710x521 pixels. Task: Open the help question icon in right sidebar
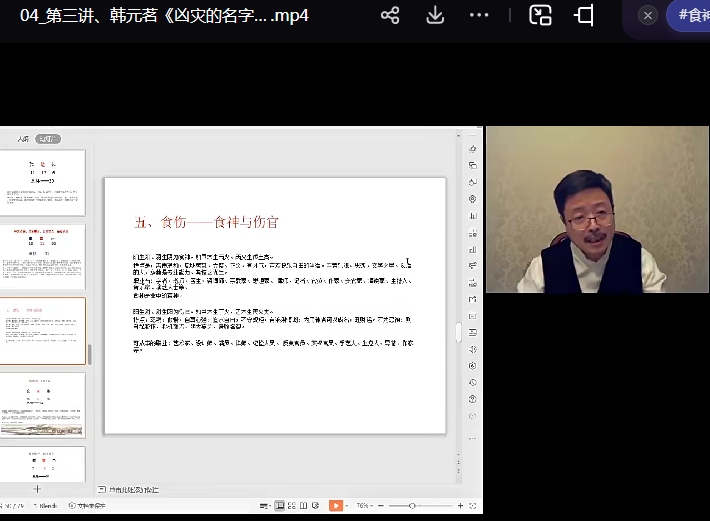[x=473, y=399]
